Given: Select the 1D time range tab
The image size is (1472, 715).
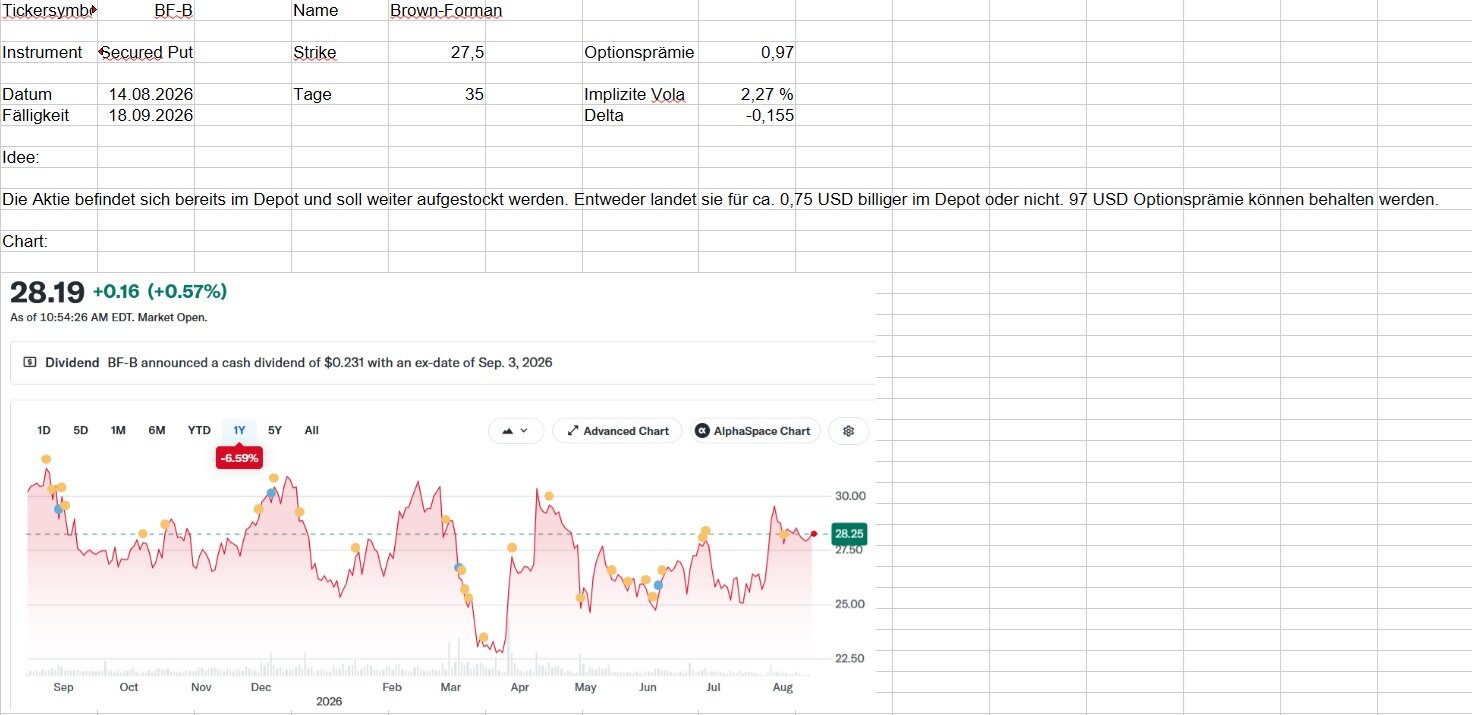Looking at the screenshot, I should (x=44, y=430).
